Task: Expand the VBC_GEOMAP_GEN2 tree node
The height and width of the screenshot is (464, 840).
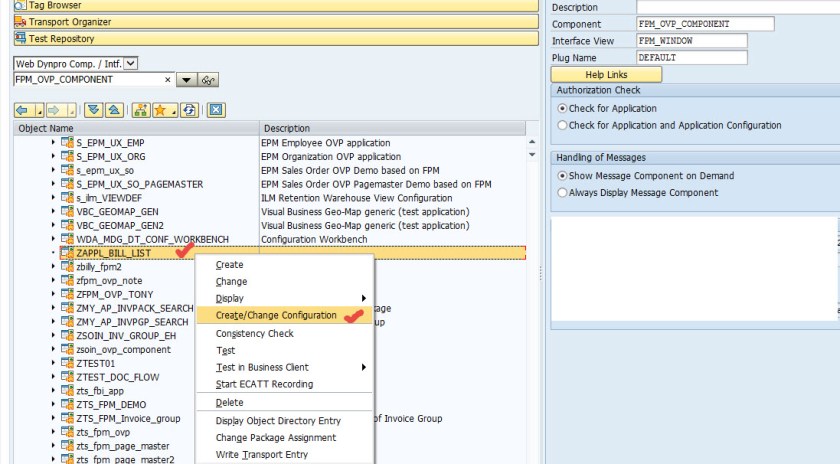Action: click(x=53, y=226)
